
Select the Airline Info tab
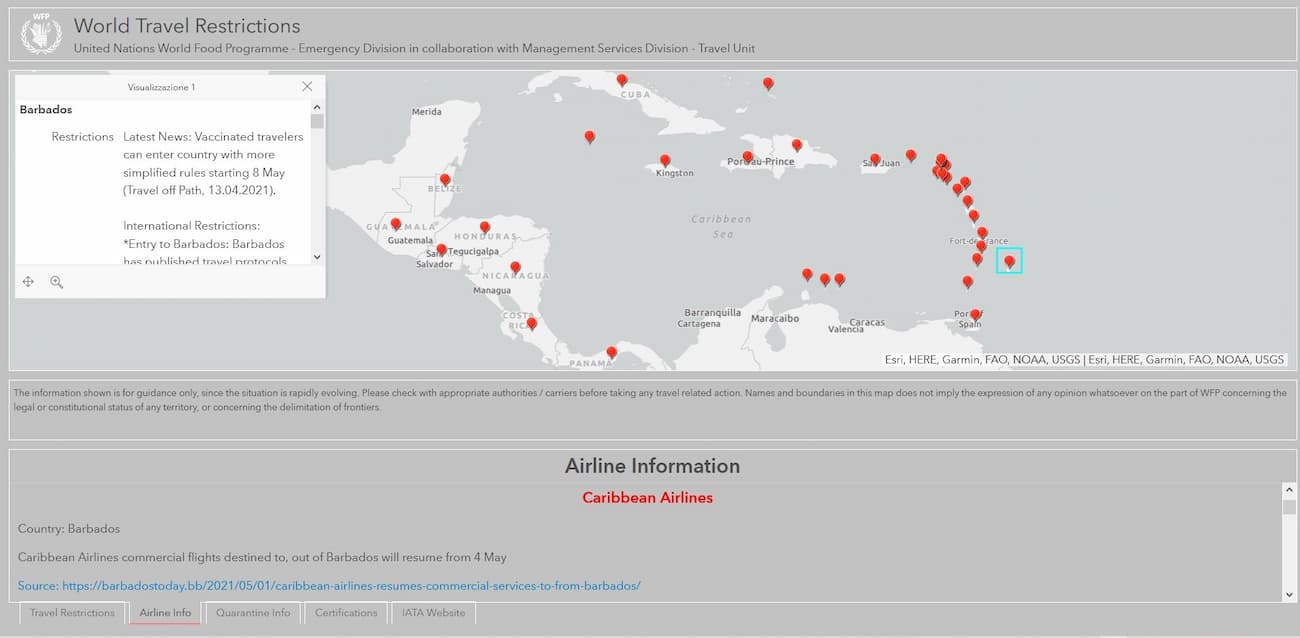pos(165,613)
